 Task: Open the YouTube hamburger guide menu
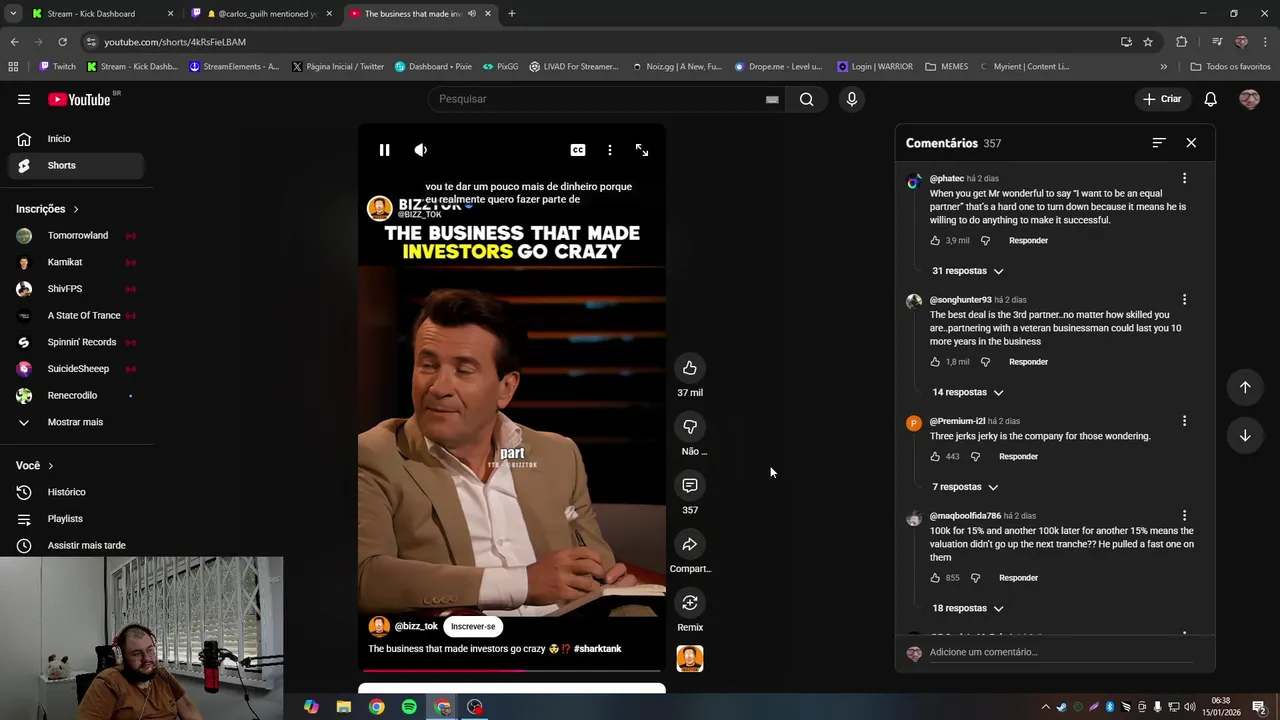24,99
